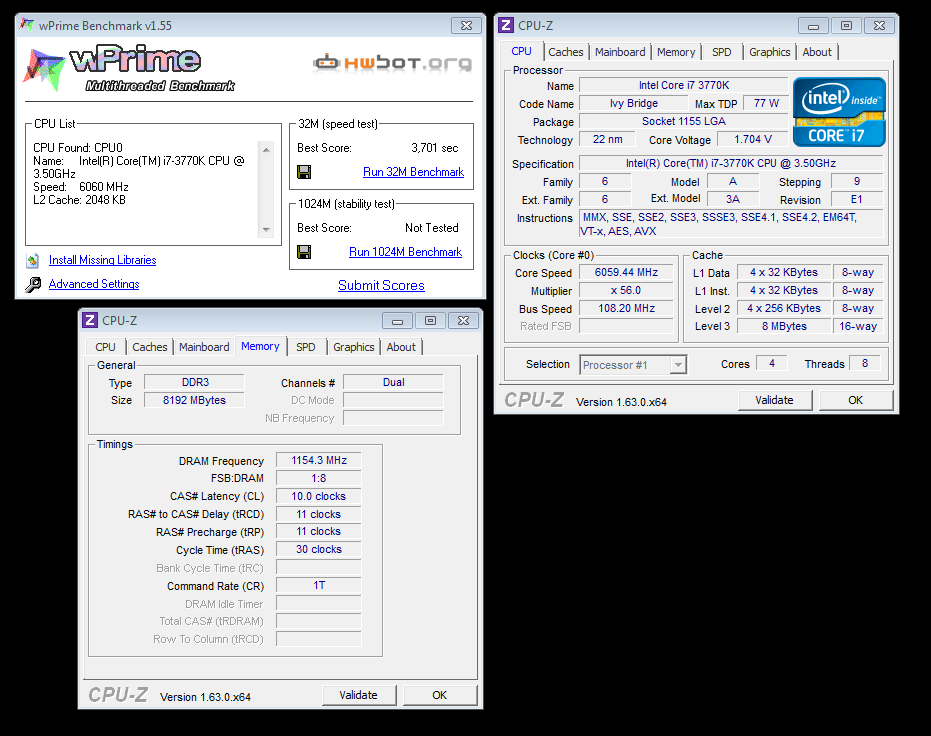Open SPD tab in the Memory window
Screen dimensions: 931x736
coord(306,347)
